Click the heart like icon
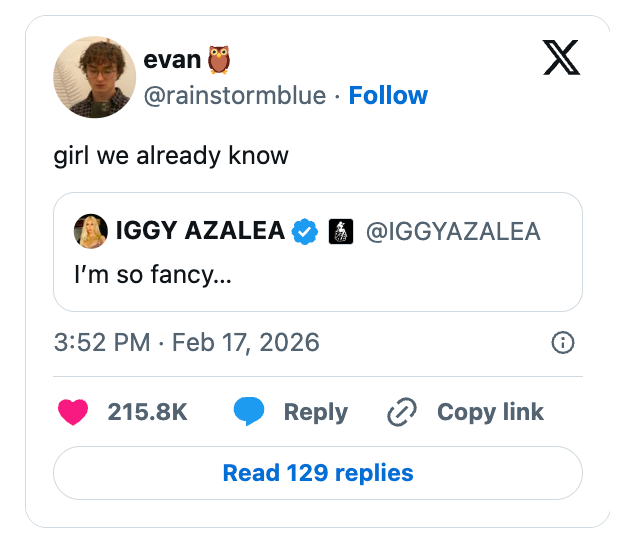Viewport: 634px width, 546px height. 73,412
